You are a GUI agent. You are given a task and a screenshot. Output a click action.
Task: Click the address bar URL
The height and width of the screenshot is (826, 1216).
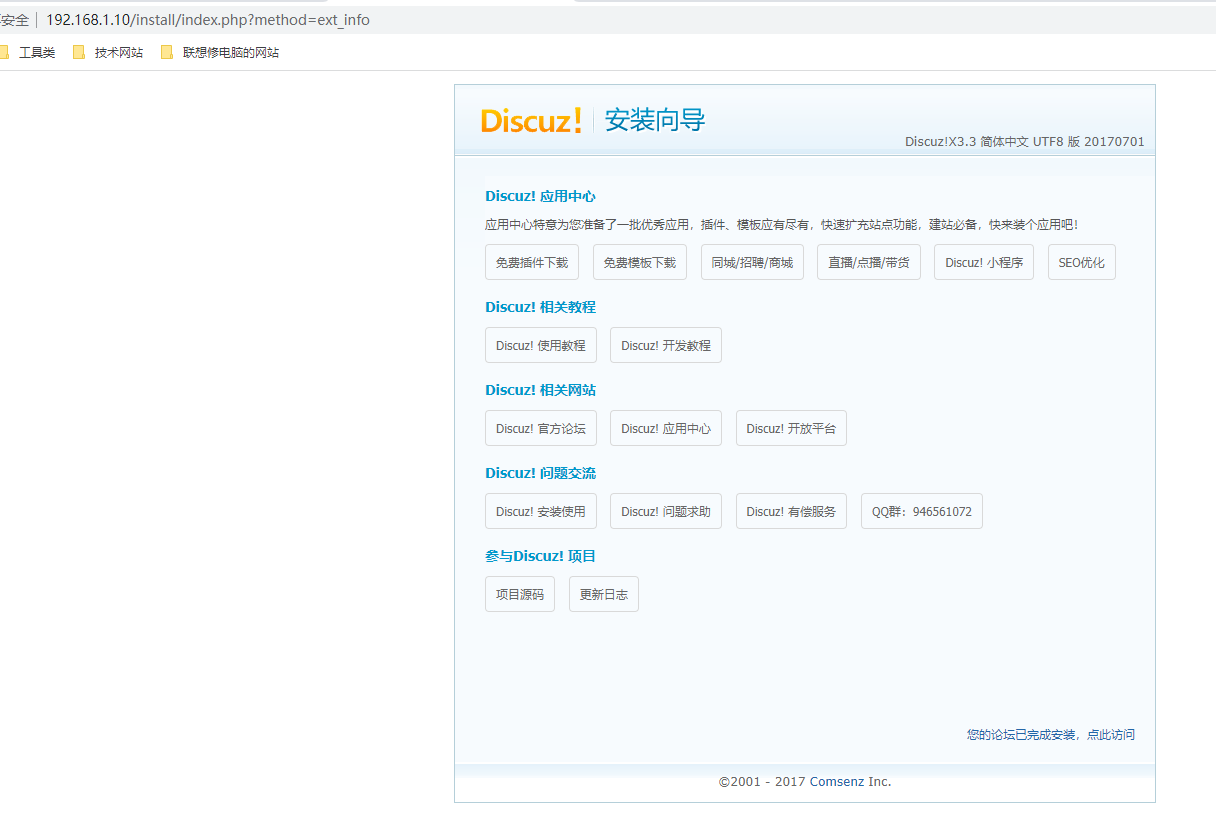tap(208, 20)
